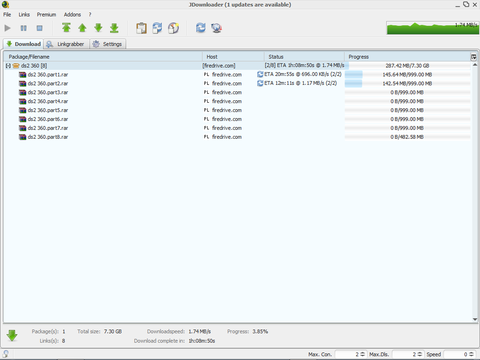
Task: Open the column chooser icon
Action: click(x=474, y=57)
